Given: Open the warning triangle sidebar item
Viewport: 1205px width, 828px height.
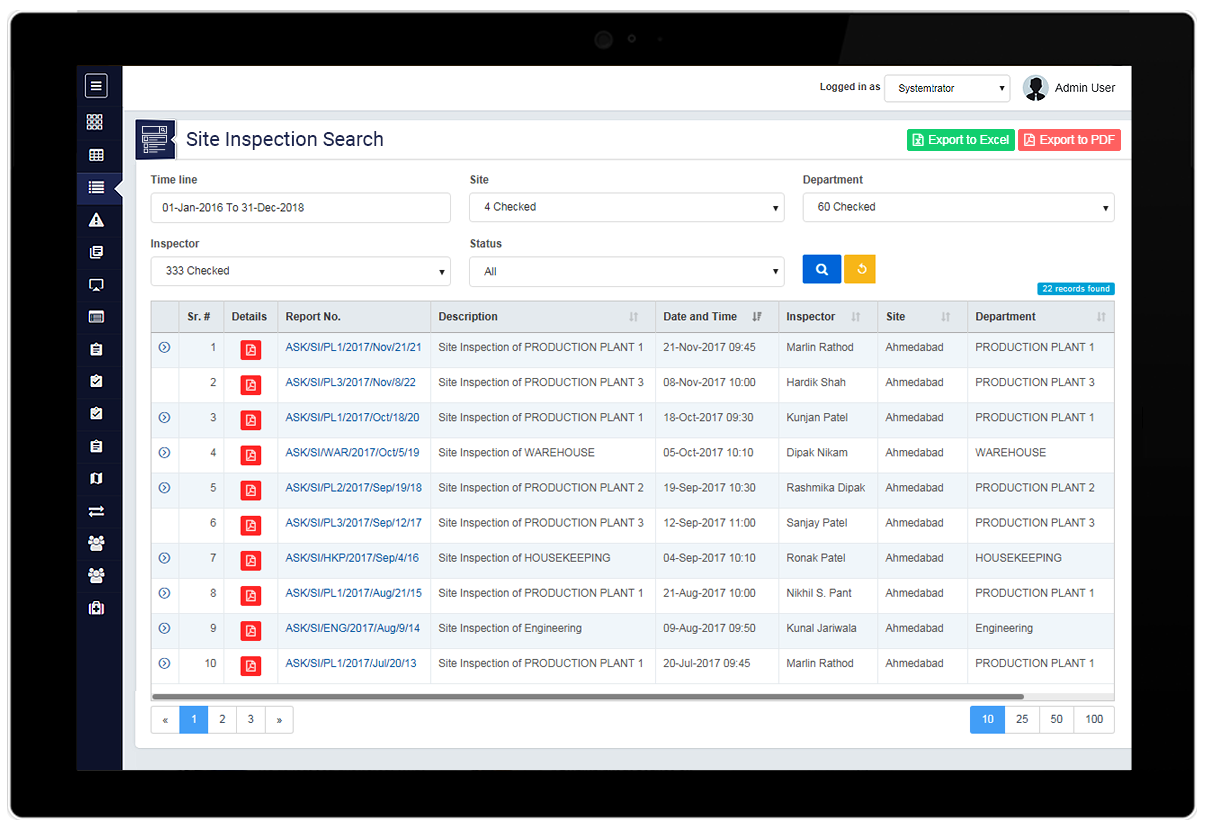Looking at the screenshot, I should point(96,220).
